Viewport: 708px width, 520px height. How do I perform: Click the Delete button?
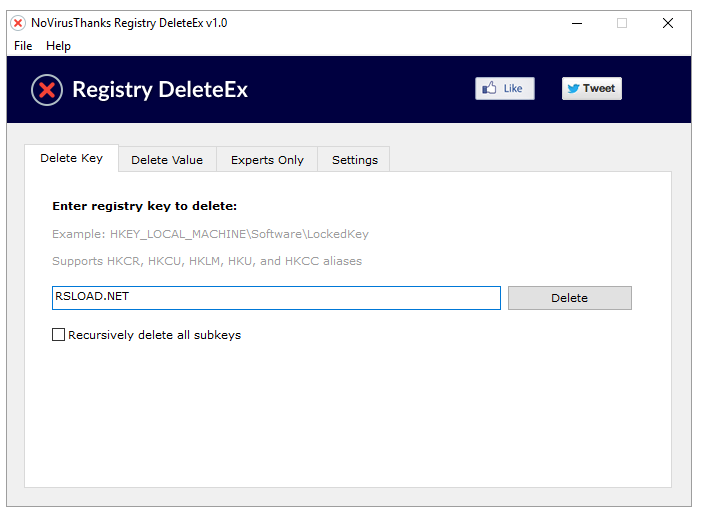[570, 298]
